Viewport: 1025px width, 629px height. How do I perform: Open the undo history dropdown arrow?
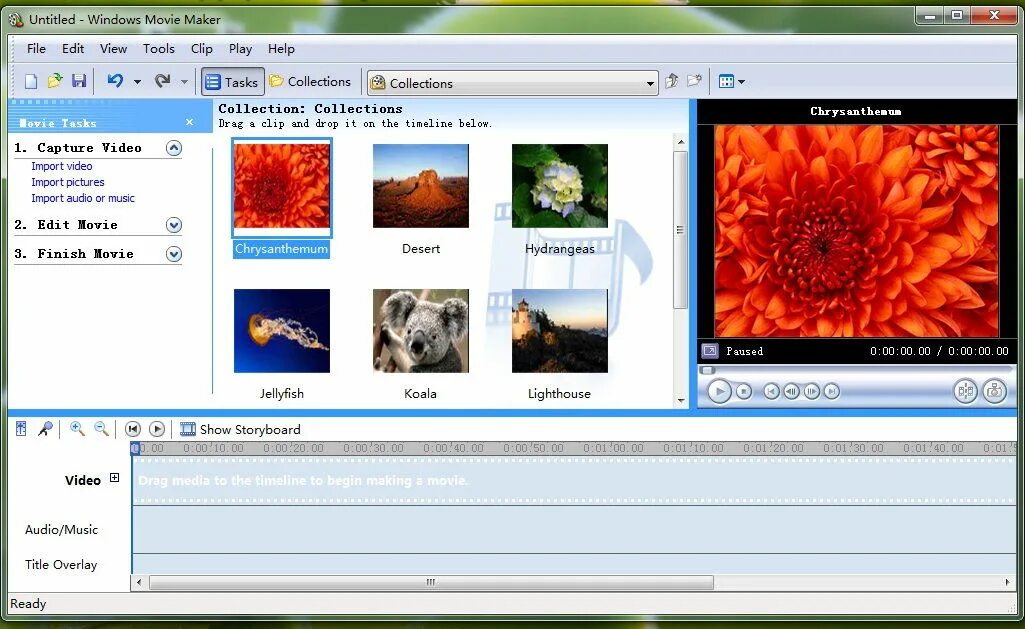pyautogui.click(x=137, y=82)
